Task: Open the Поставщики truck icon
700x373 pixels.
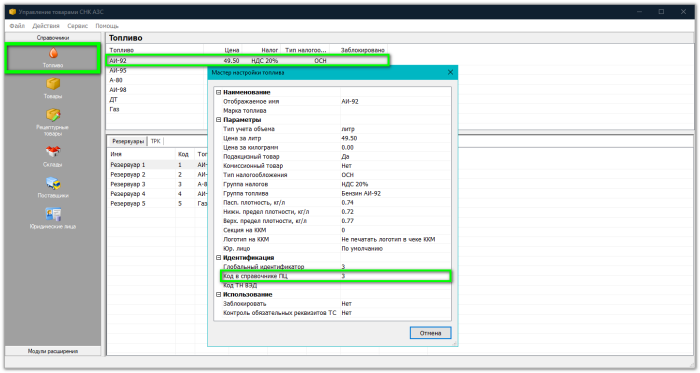Action: click(x=53, y=183)
